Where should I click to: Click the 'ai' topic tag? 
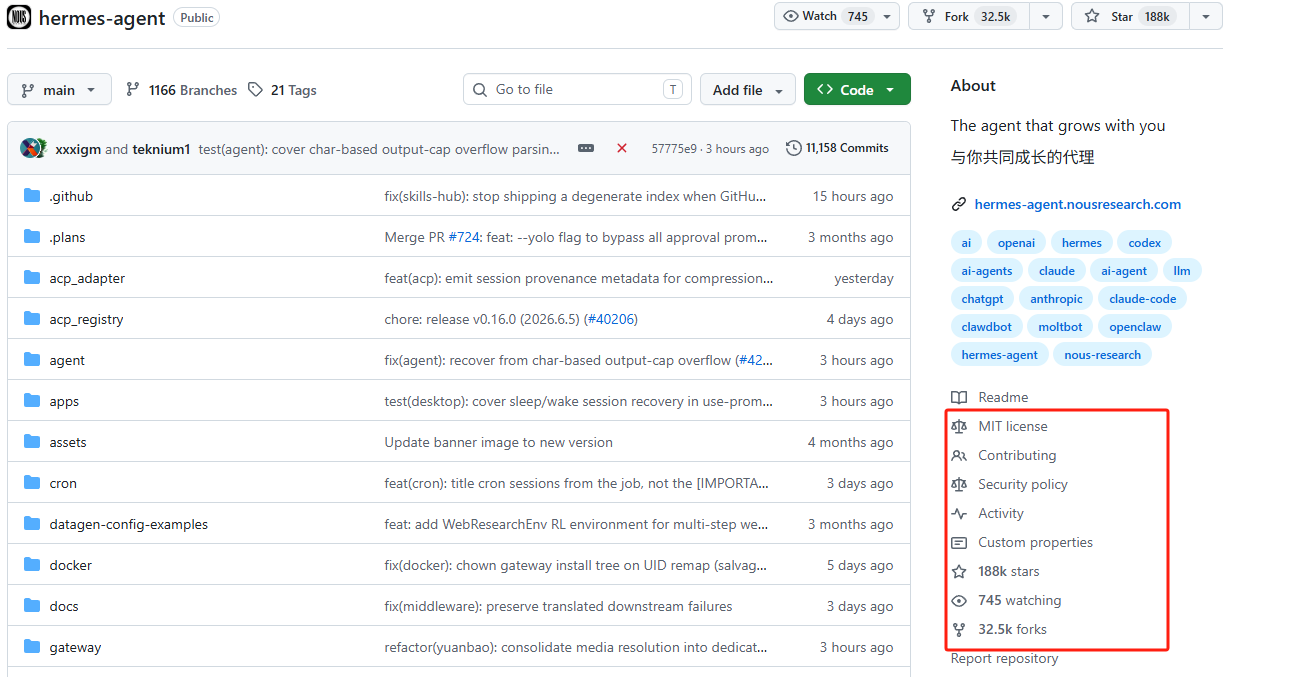(966, 243)
